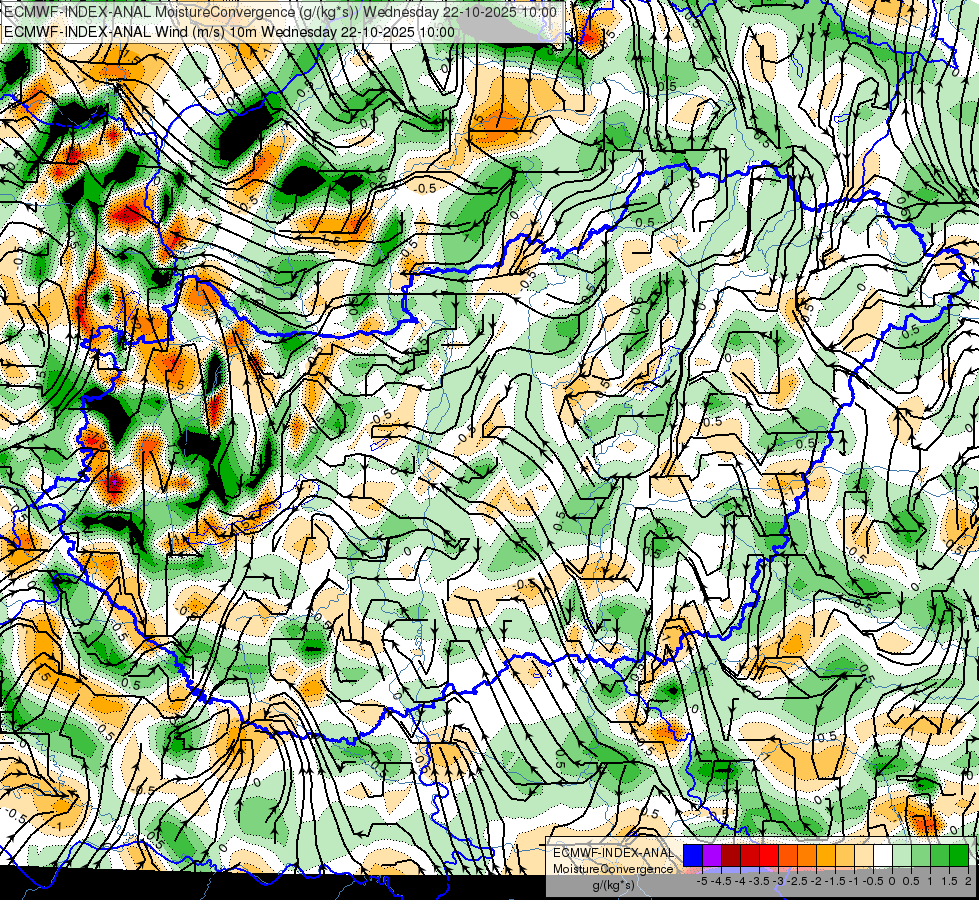Click the -1.5 value on the legend scale
979x900 pixels.
(835, 881)
